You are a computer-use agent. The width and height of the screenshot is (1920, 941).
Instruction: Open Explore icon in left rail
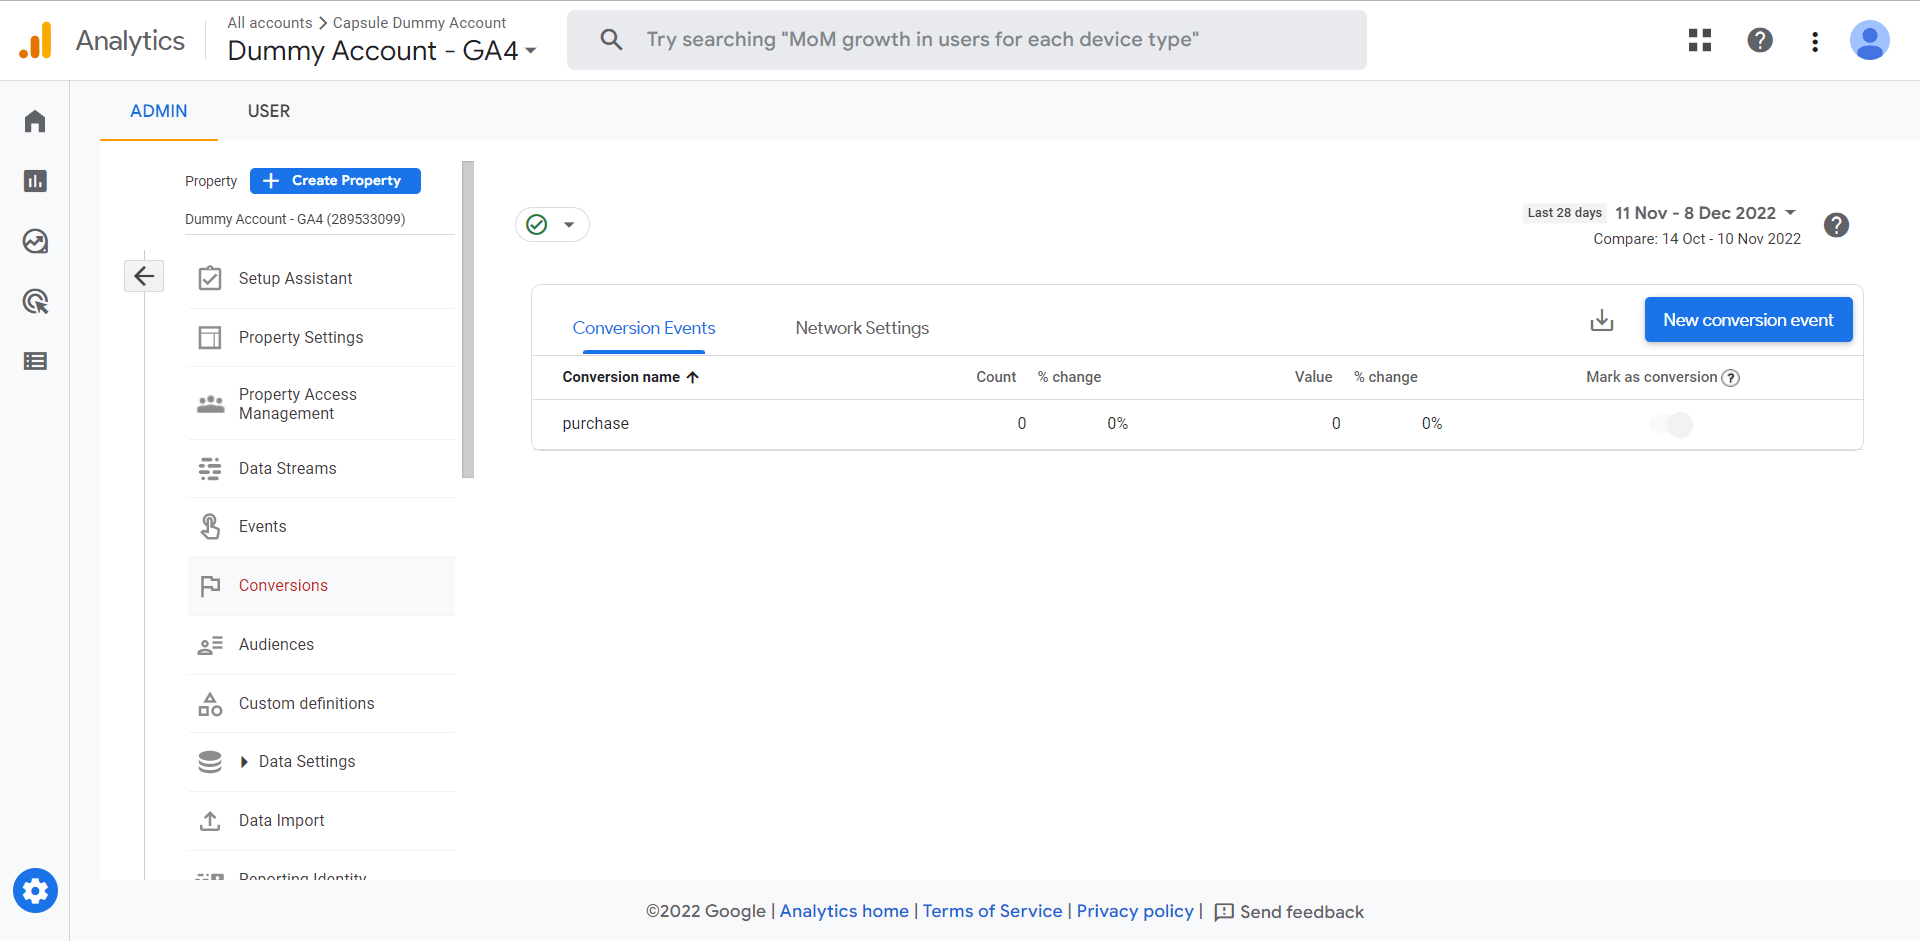tap(35, 241)
